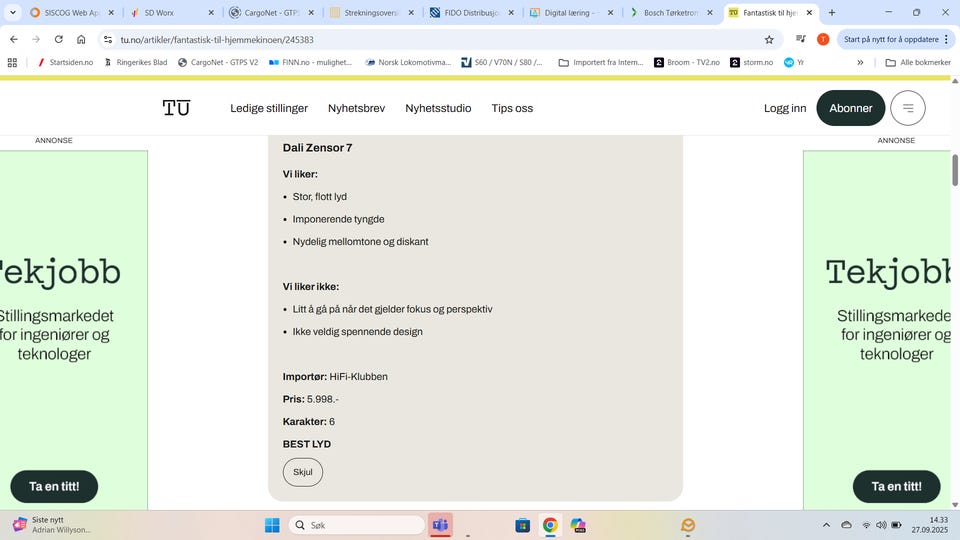Open Siste nytt news widget
Screen dimensions: 960x540
tap(51, 525)
